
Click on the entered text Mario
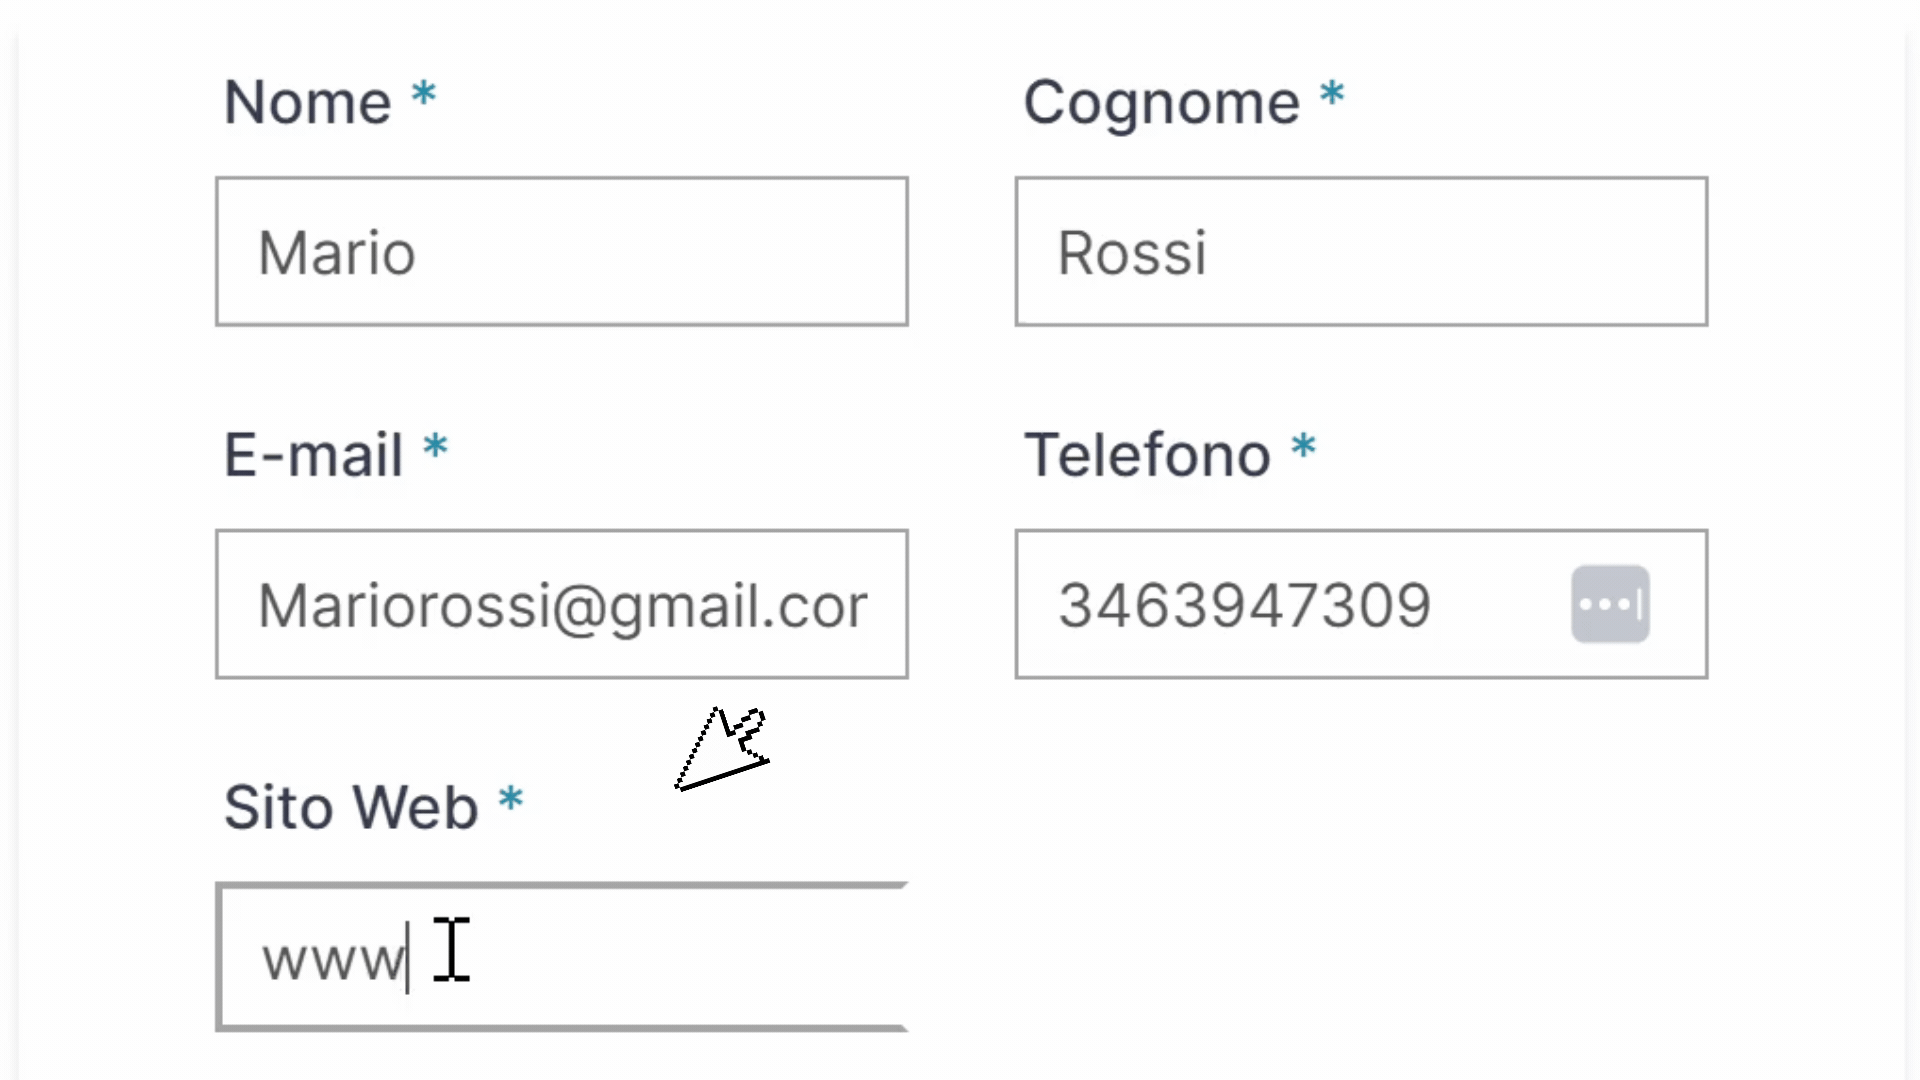[336, 253]
